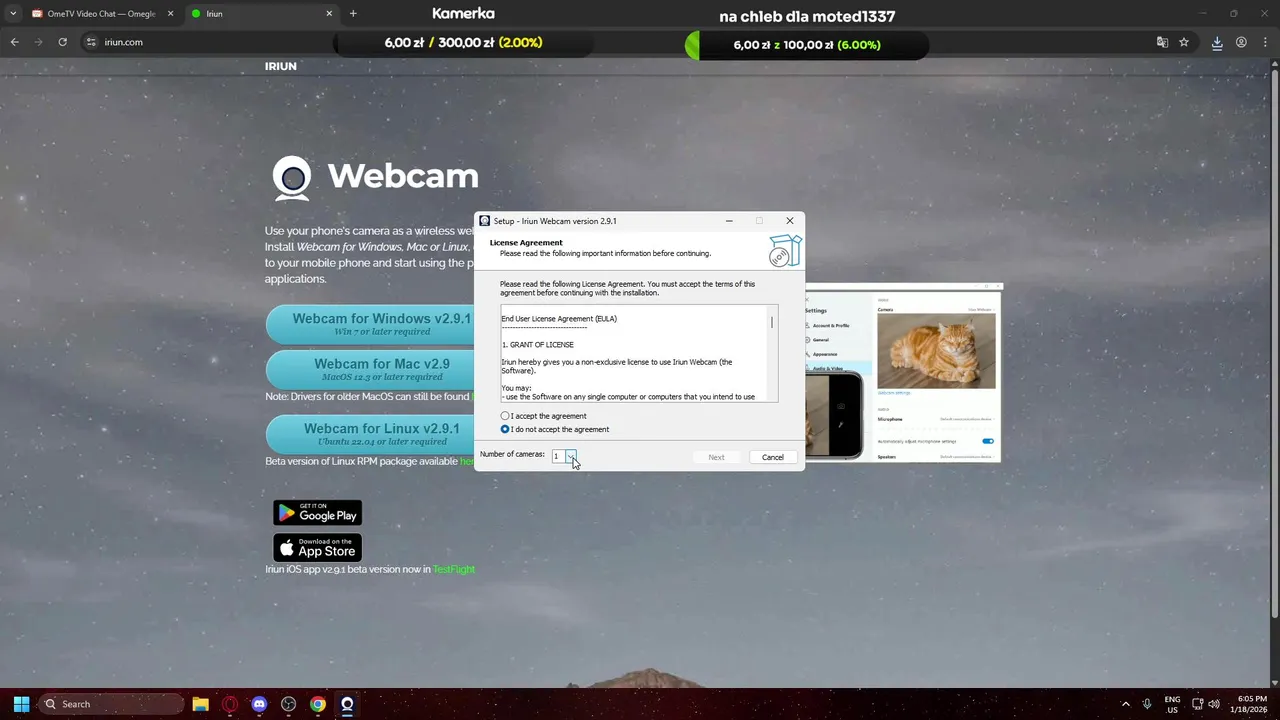This screenshot has width=1280, height=720.
Task: Close the OmeTV Video Chat tab
Action: [x=170, y=14]
